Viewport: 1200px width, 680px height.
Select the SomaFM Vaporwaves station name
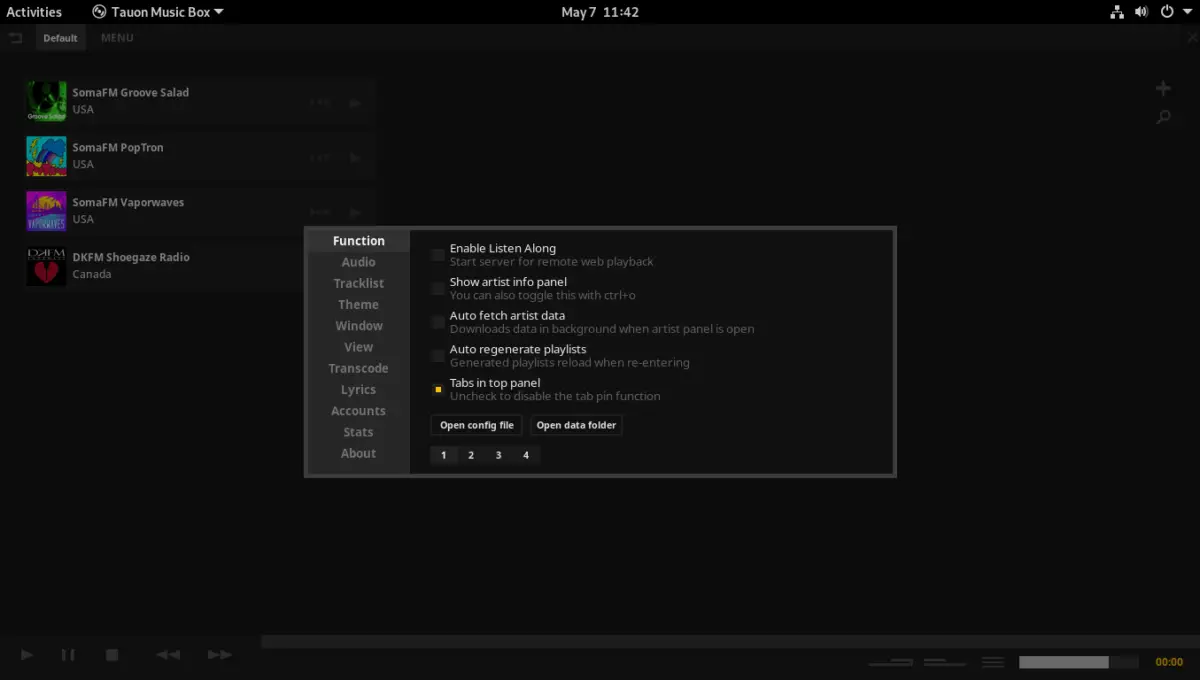128,202
